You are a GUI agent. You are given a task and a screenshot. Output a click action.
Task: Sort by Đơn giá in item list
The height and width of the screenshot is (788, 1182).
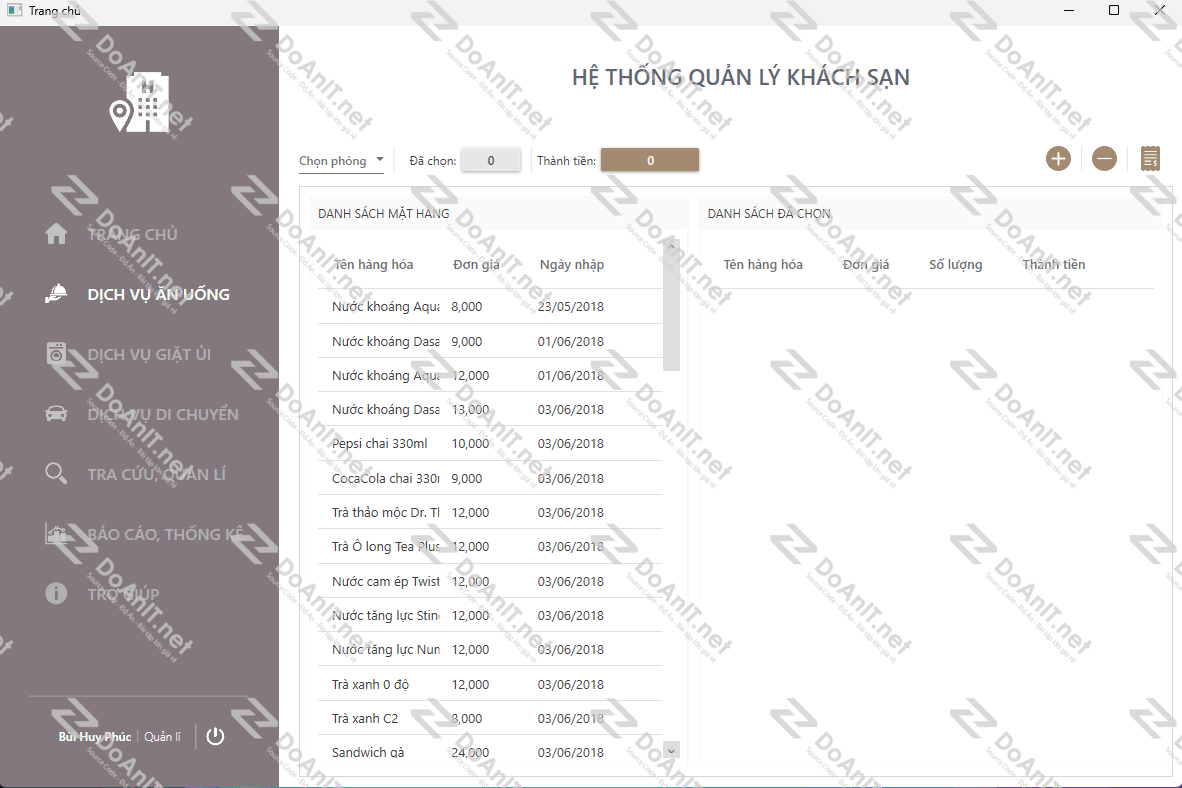click(x=476, y=265)
